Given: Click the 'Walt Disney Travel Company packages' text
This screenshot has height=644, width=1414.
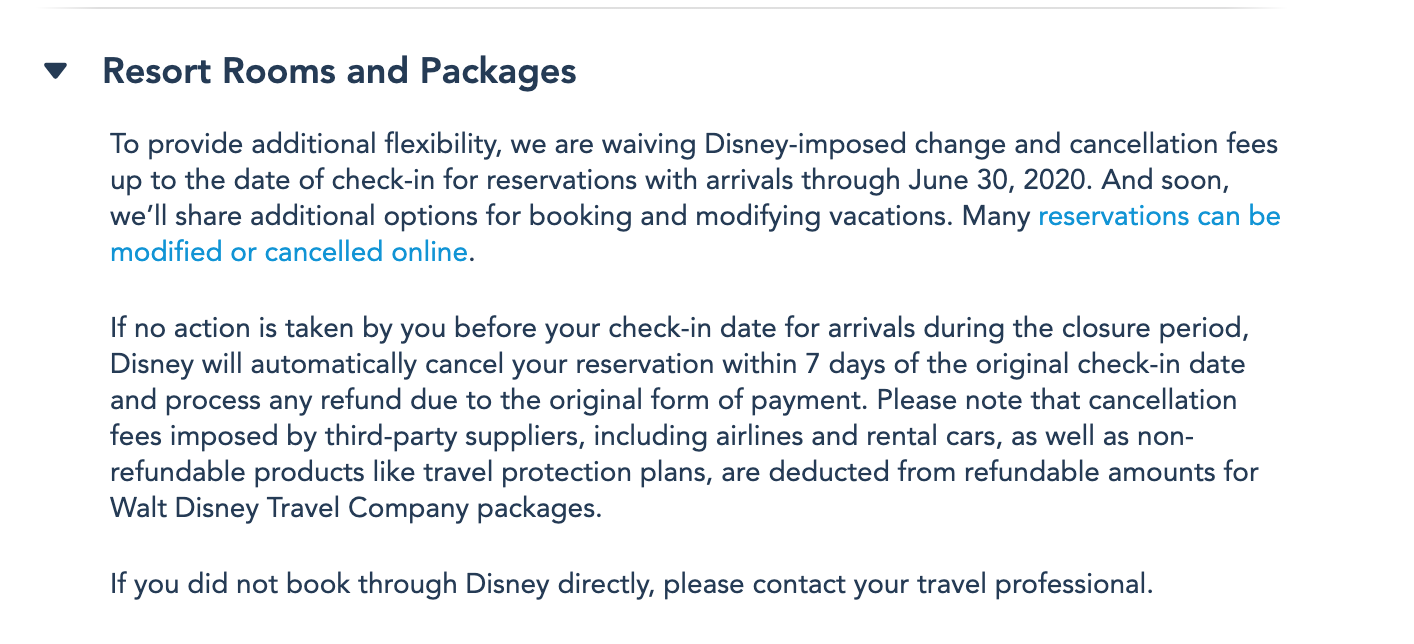Looking at the screenshot, I should tap(355, 508).
